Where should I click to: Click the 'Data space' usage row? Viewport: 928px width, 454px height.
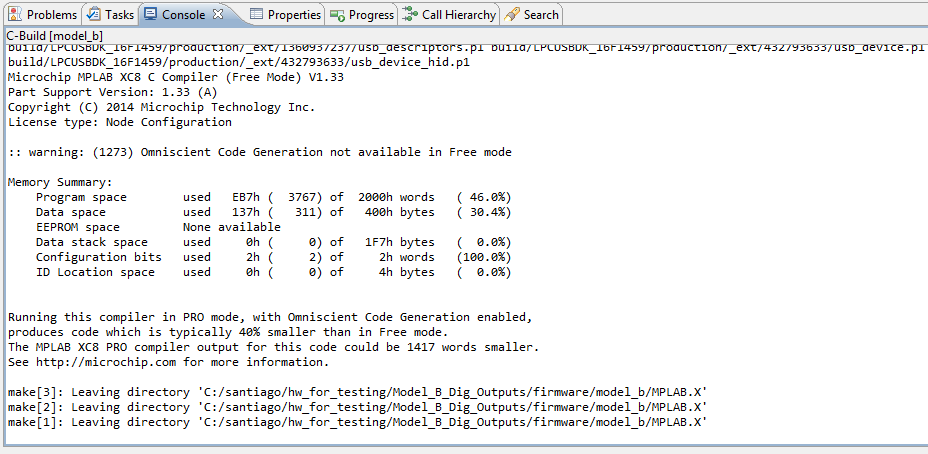[x=273, y=212]
